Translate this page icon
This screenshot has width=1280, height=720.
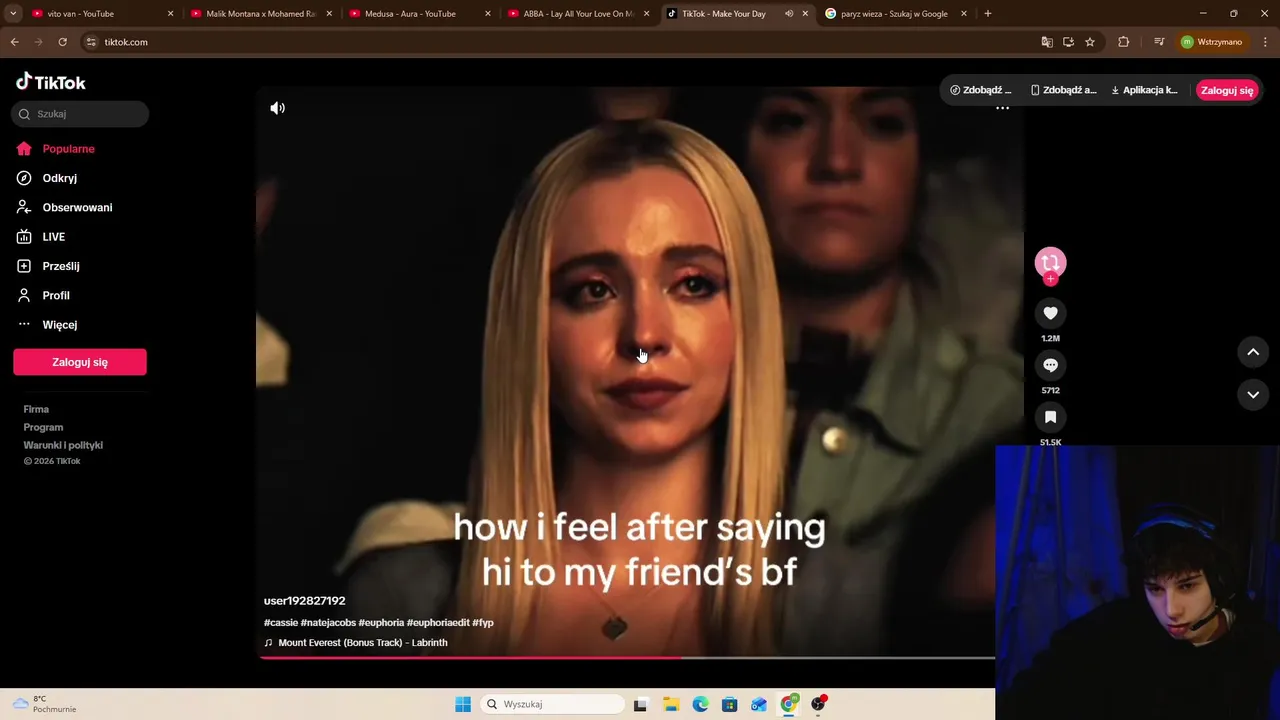click(1047, 42)
